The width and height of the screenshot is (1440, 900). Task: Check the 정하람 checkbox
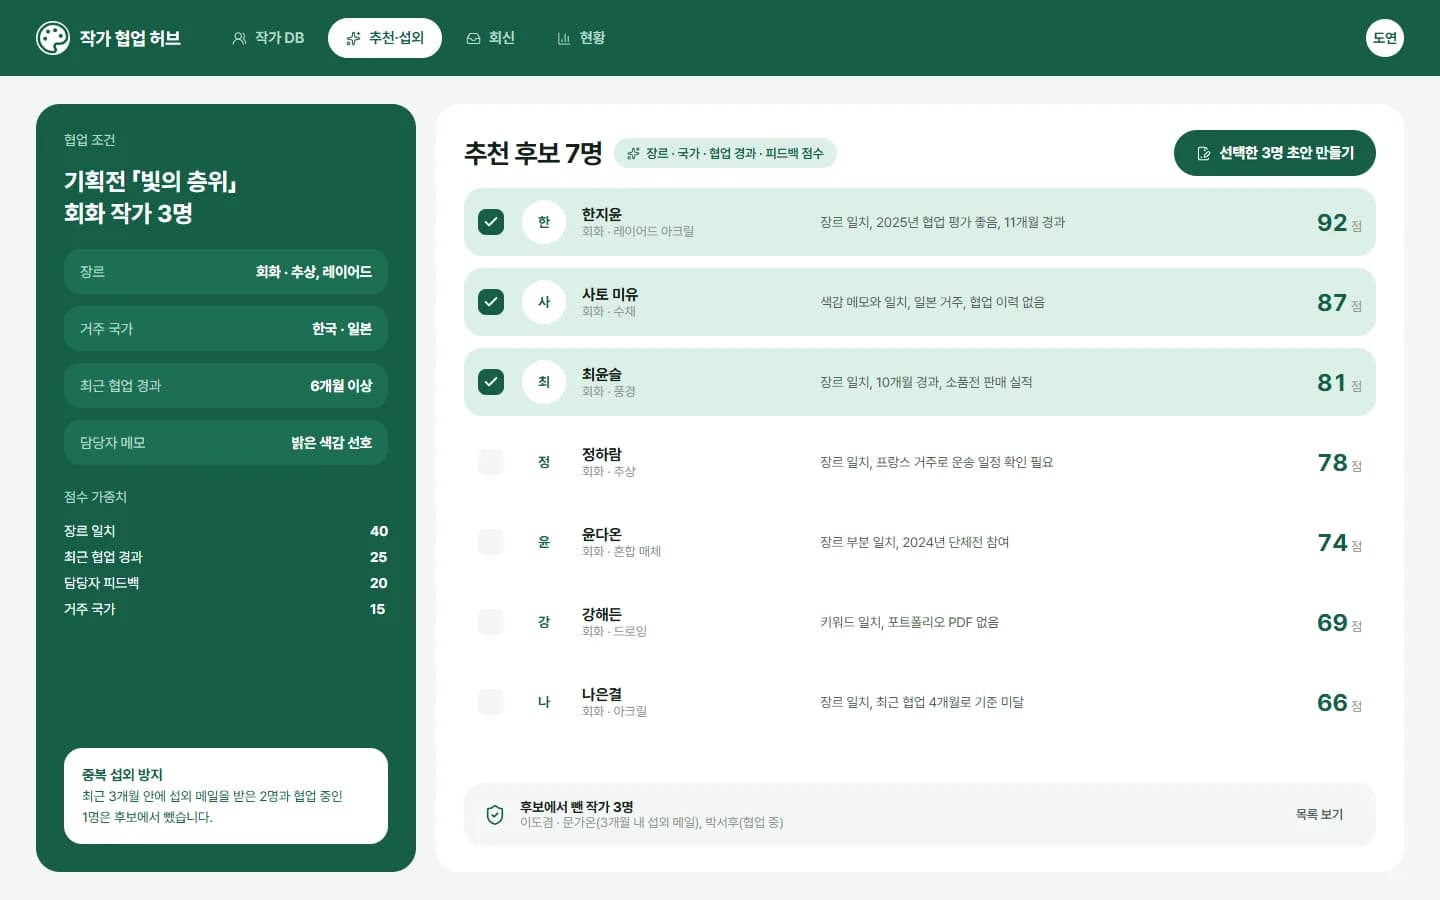click(491, 462)
